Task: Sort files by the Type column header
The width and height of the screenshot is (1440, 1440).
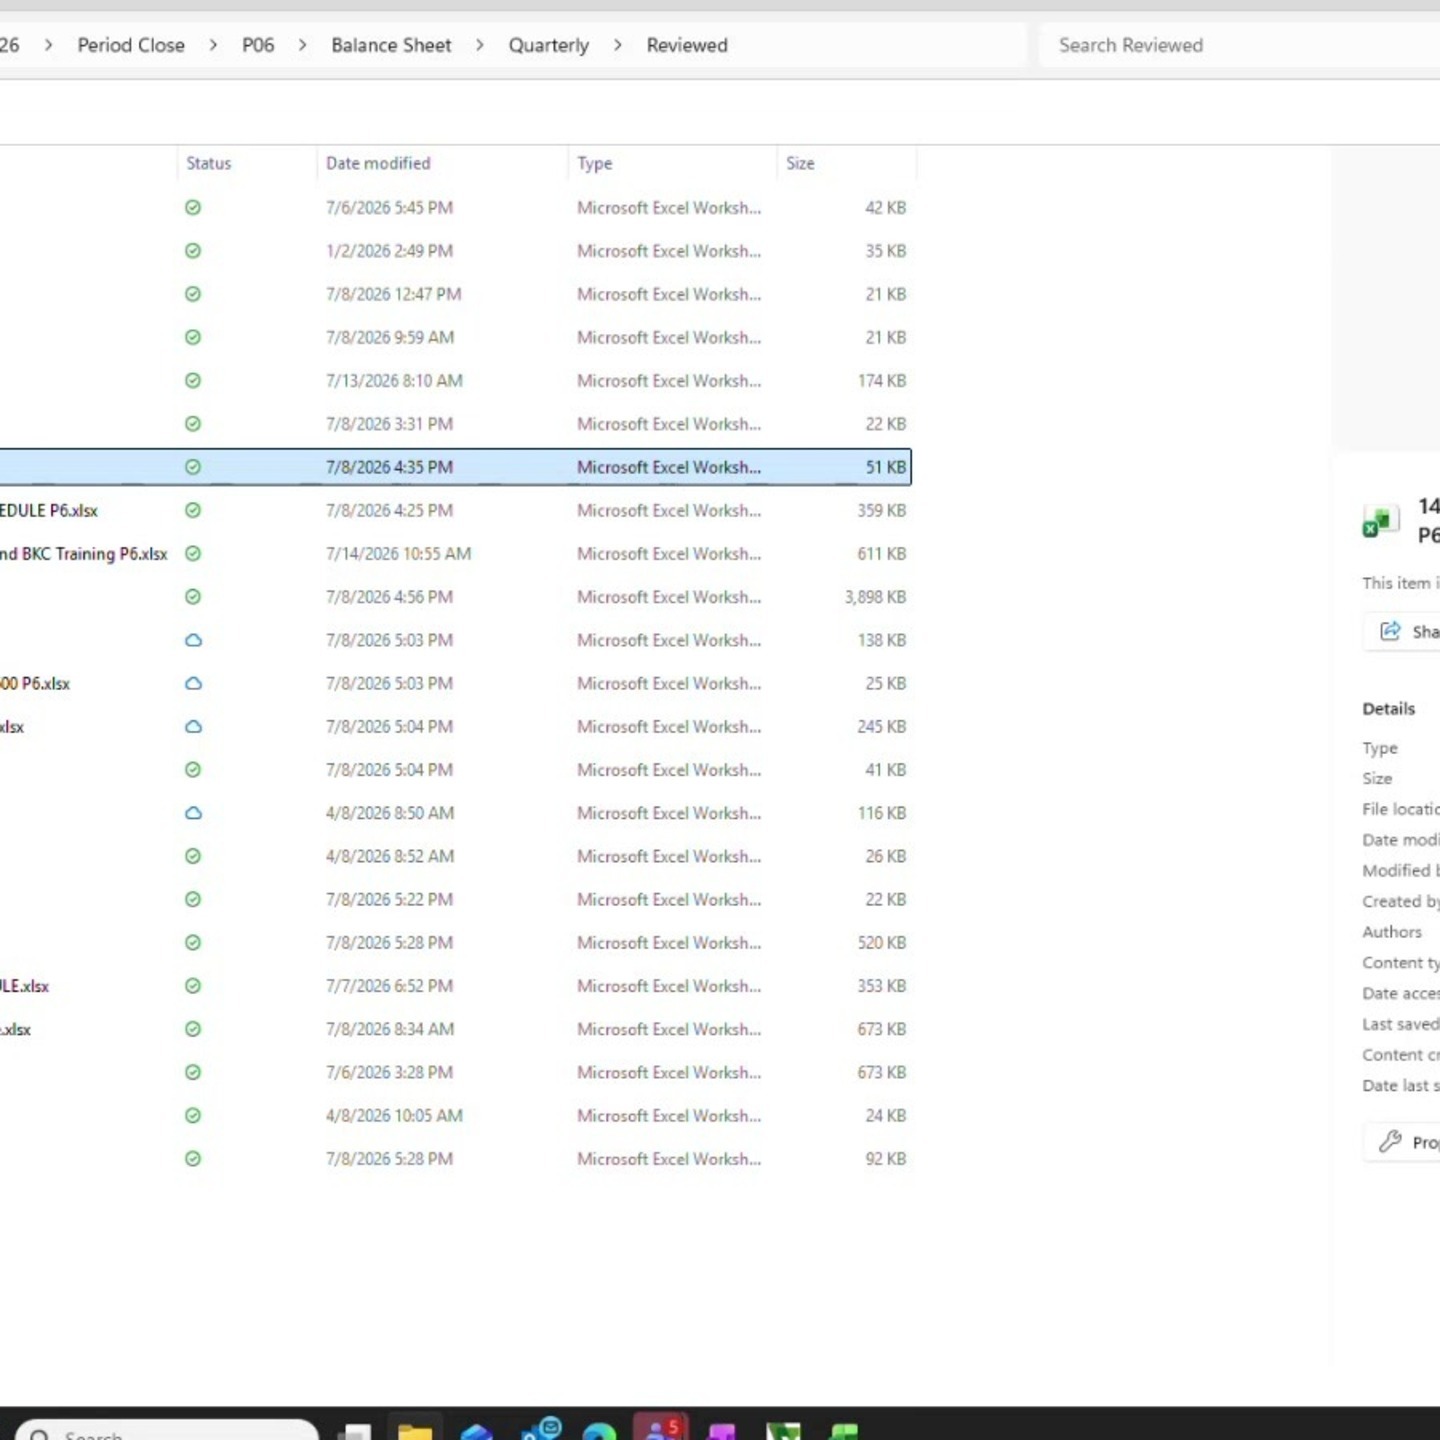Action: coord(594,163)
